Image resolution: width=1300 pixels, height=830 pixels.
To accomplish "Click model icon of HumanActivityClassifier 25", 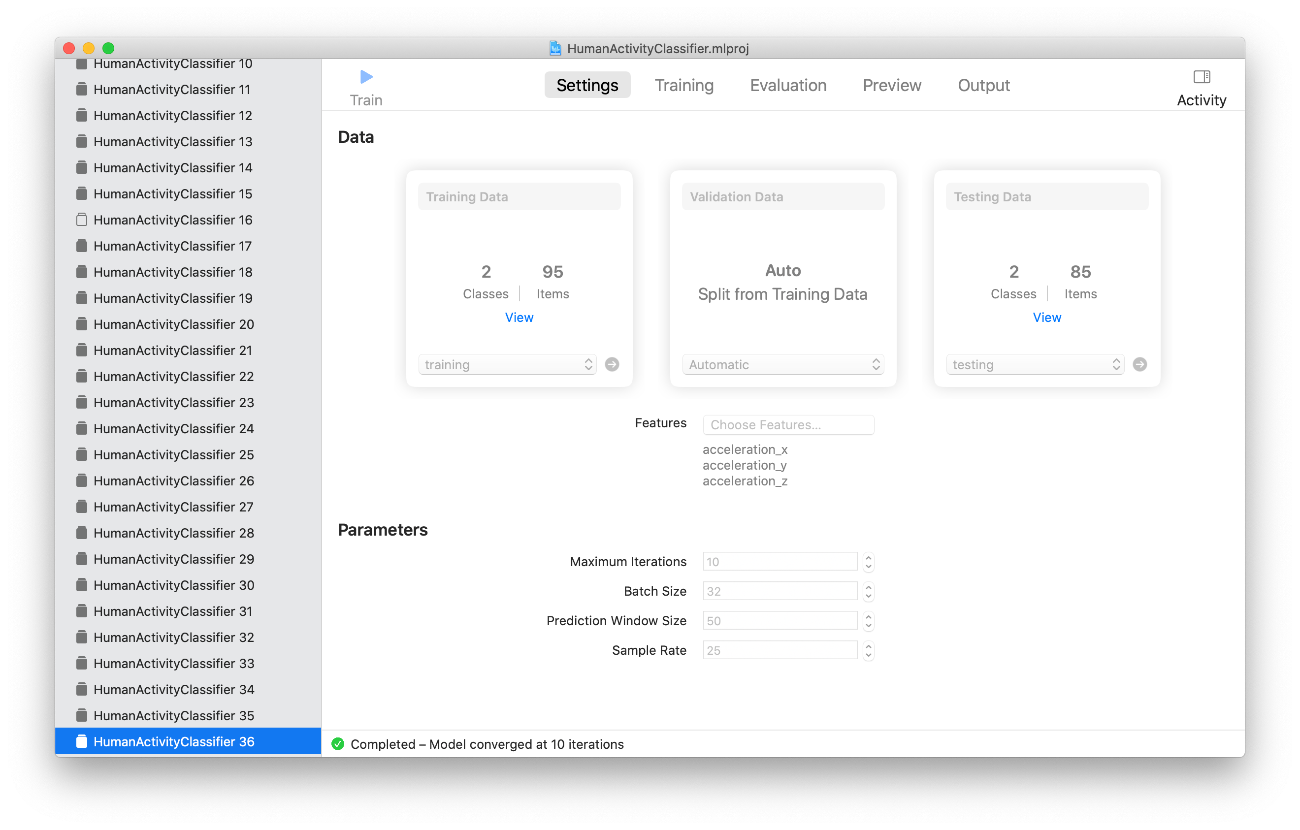I will click(82, 455).
